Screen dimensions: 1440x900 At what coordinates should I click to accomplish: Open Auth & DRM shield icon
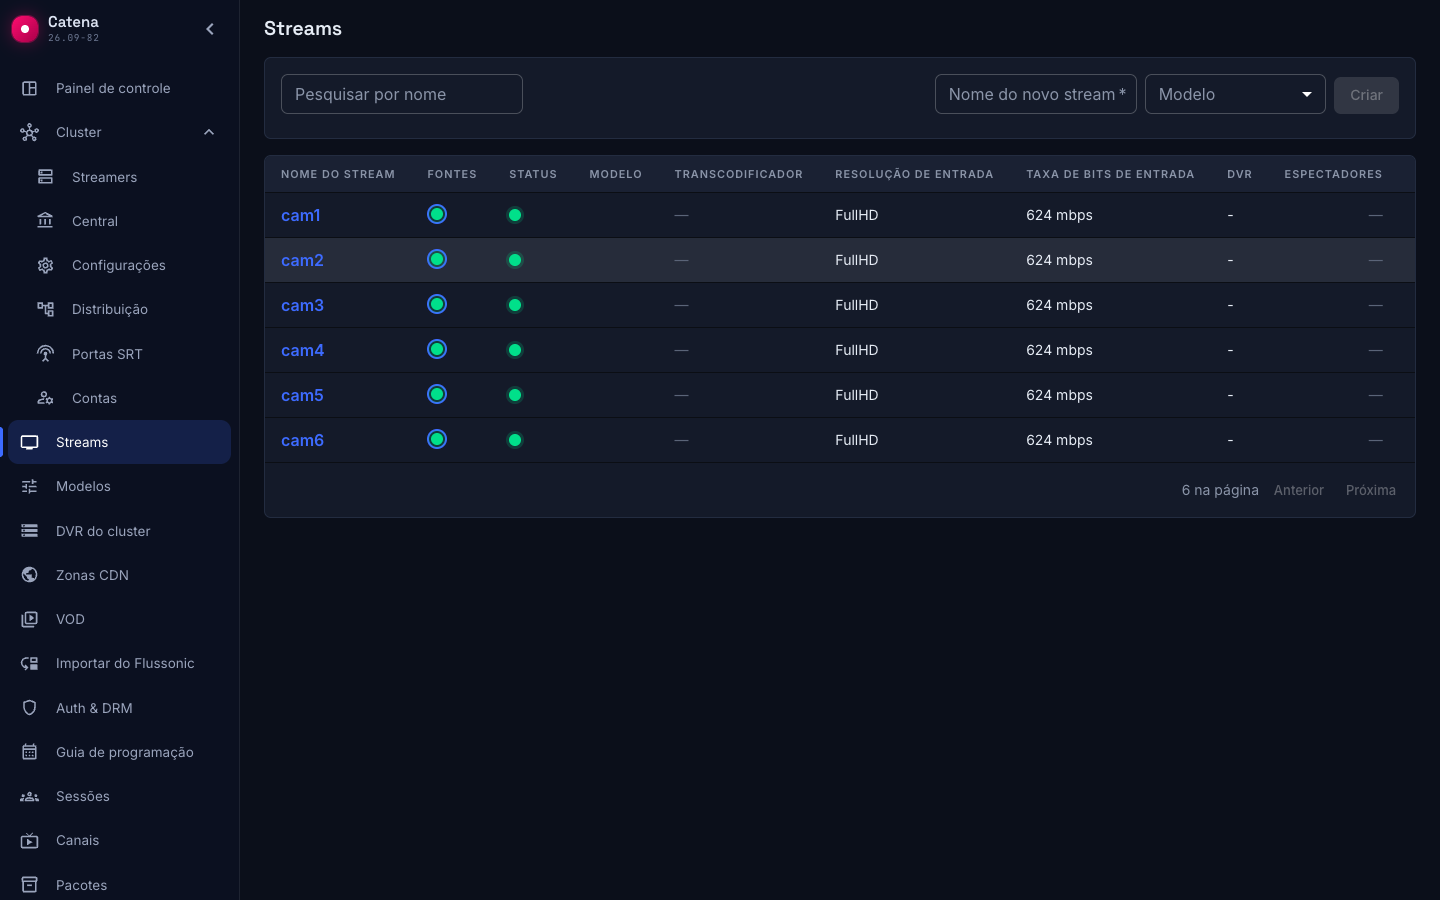coord(30,708)
